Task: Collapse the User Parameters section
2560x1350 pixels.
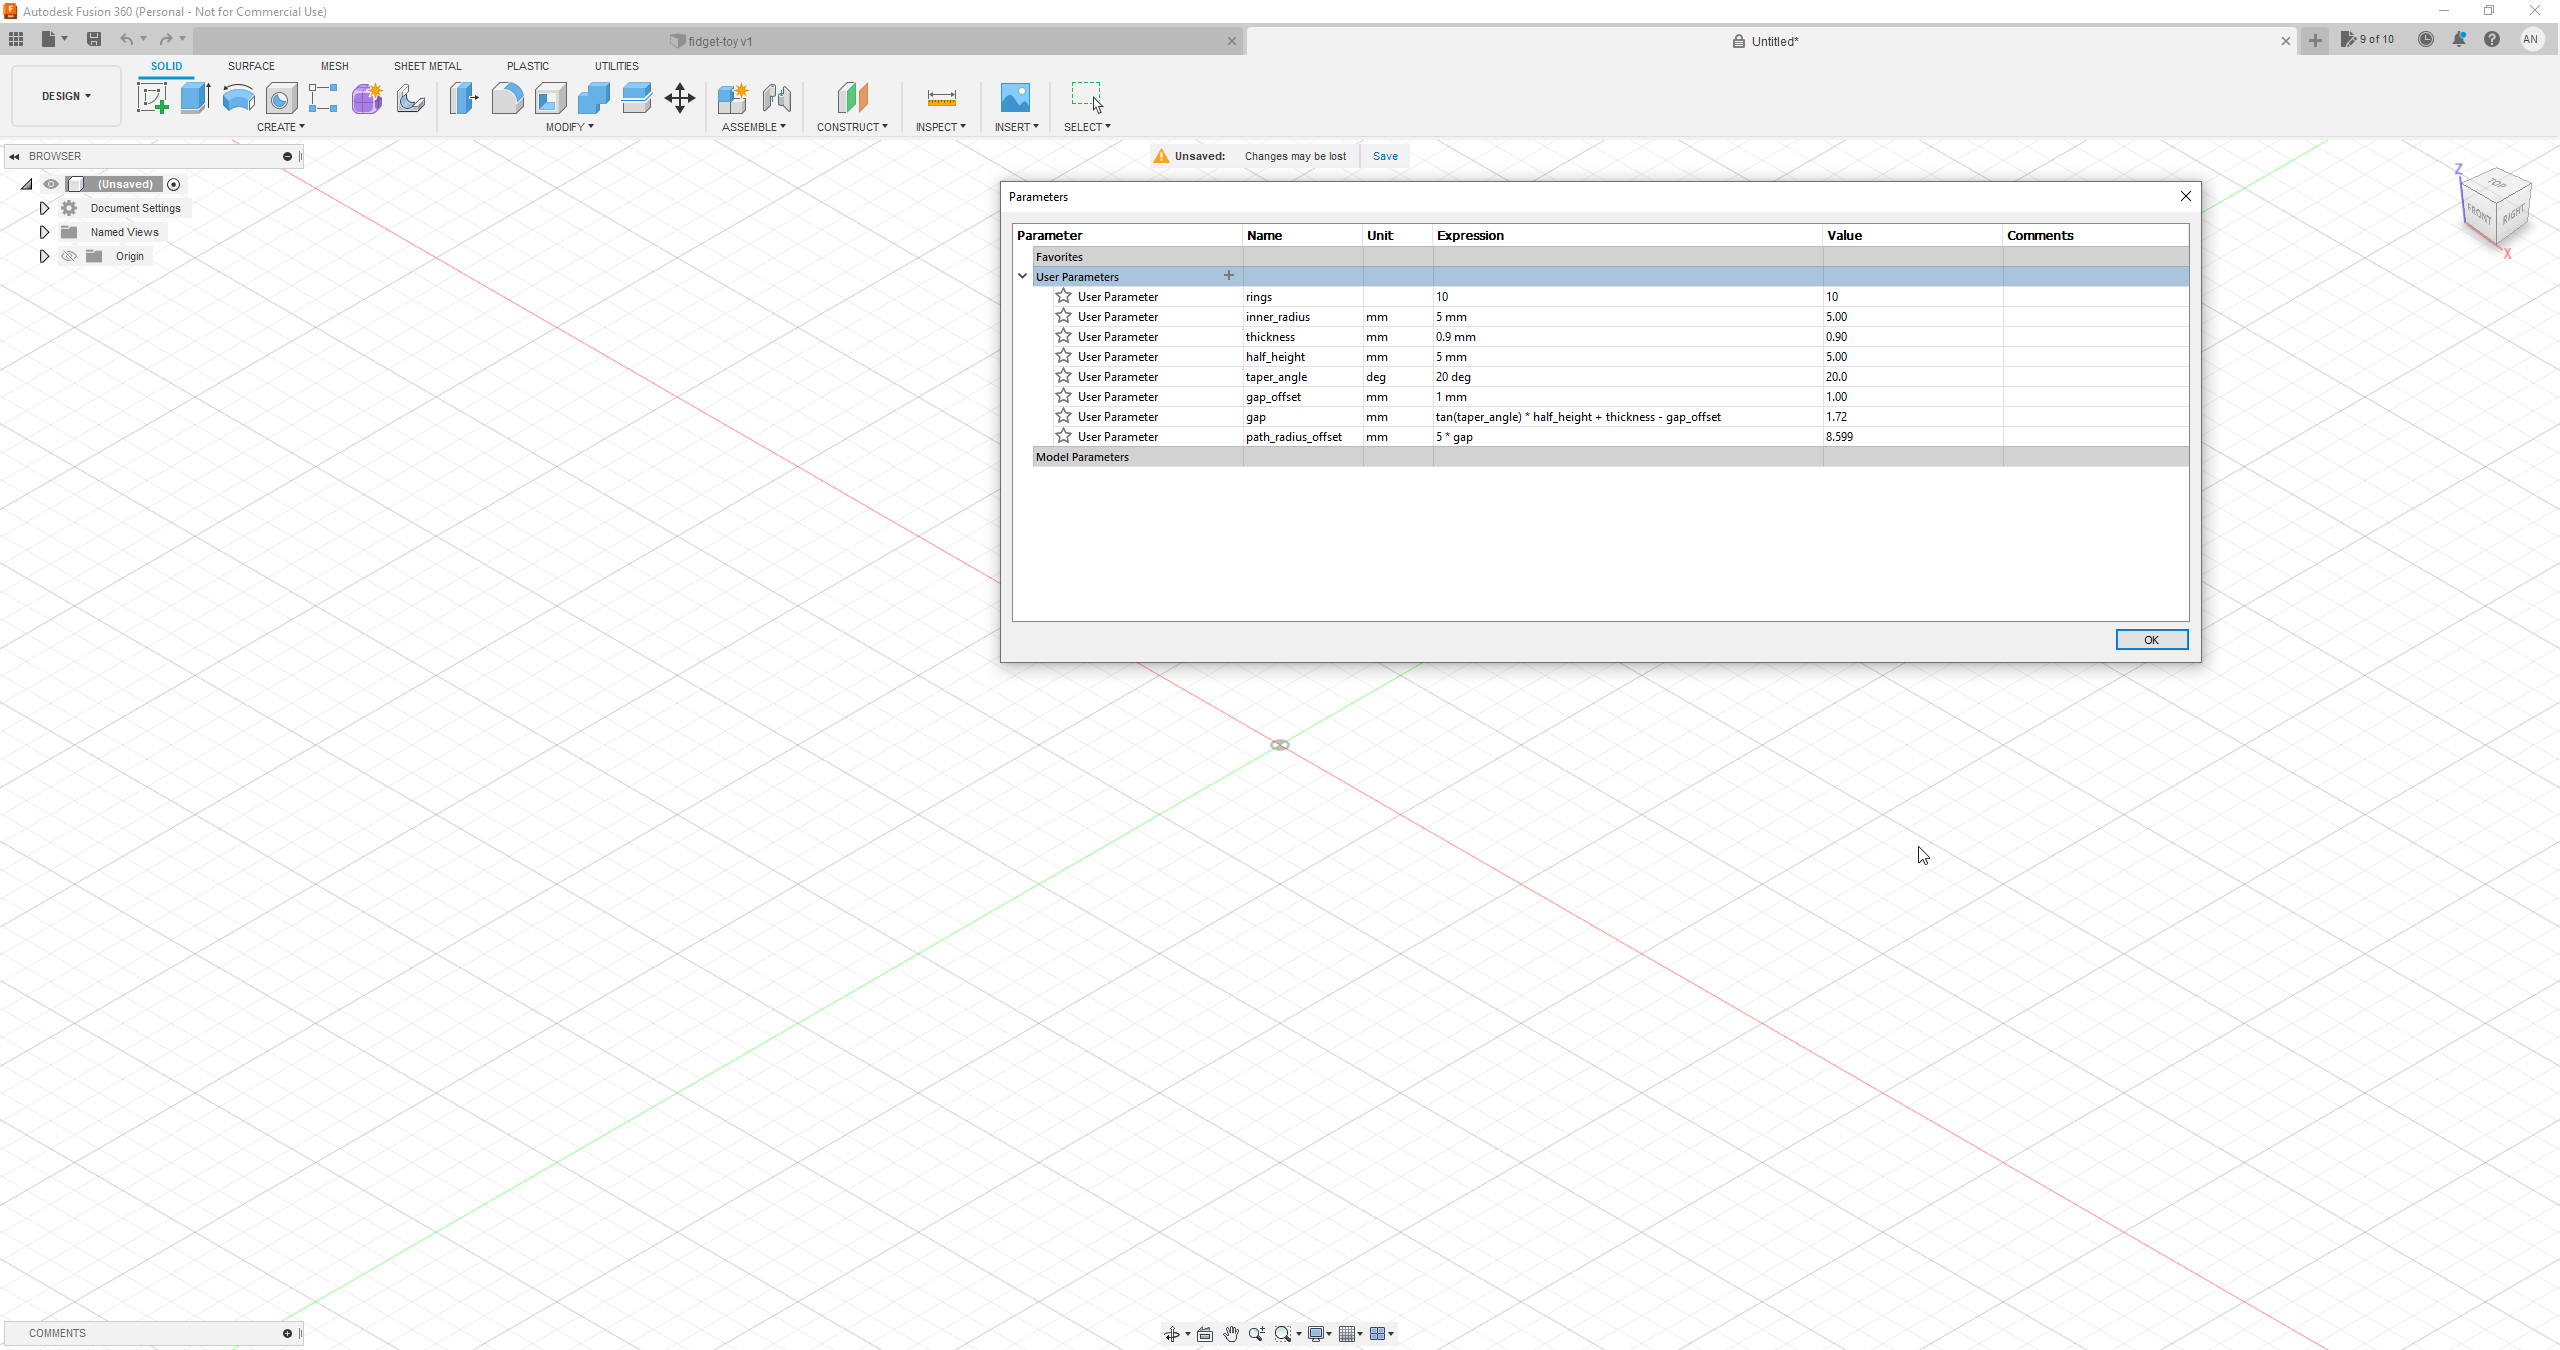Action: (x=1021, y=276)
